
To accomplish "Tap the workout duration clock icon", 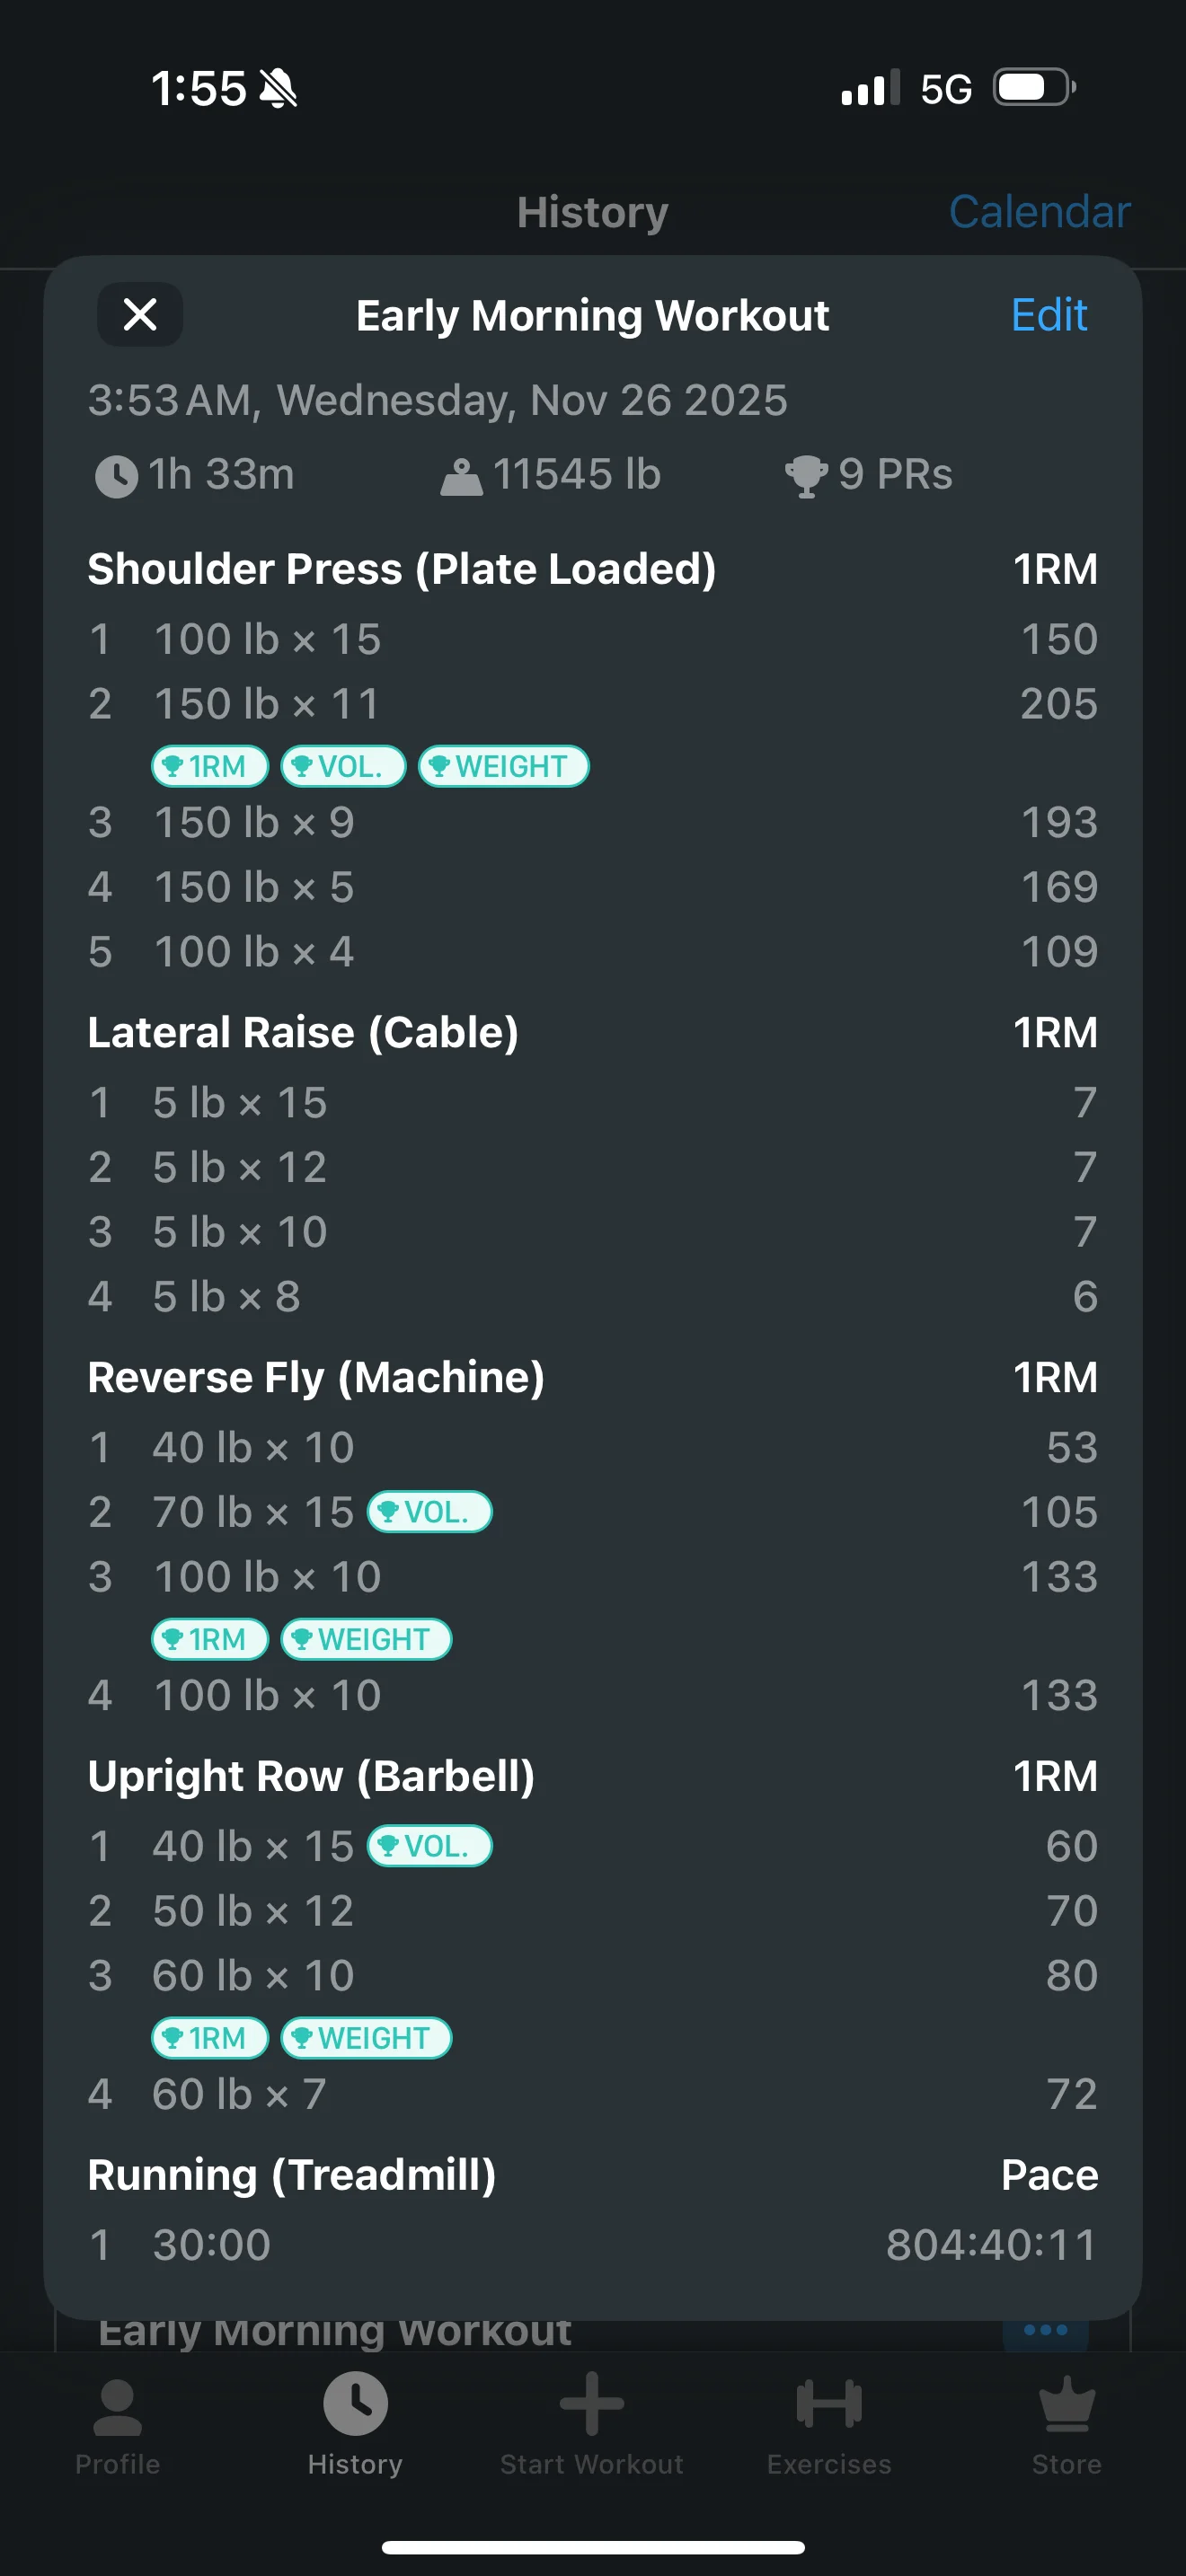I will click(116, 476).
